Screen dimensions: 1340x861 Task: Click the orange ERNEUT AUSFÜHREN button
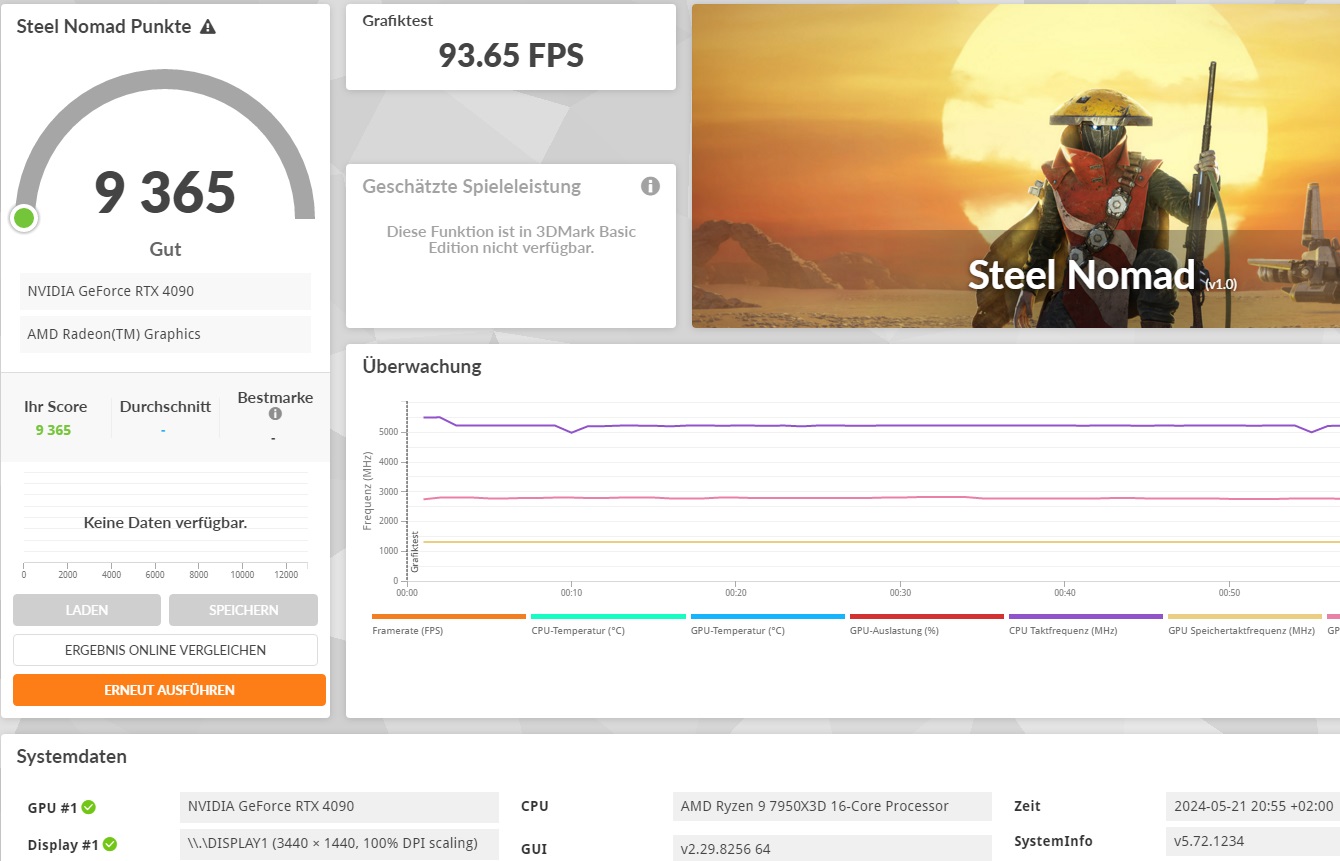pos(169,690)
